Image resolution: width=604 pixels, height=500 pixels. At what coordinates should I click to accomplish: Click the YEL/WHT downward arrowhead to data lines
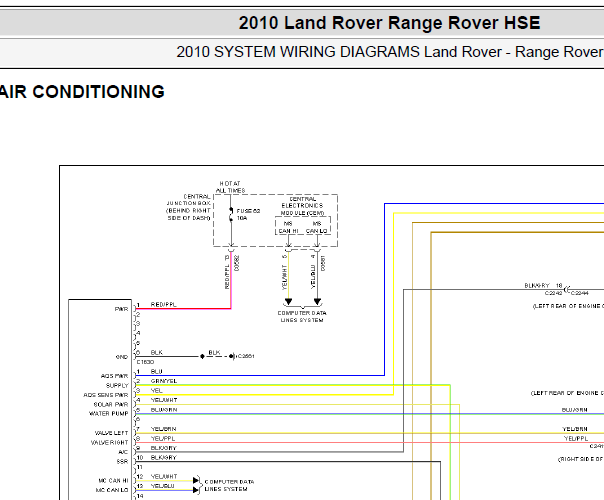pyautogui.click(x=288, y=301)
